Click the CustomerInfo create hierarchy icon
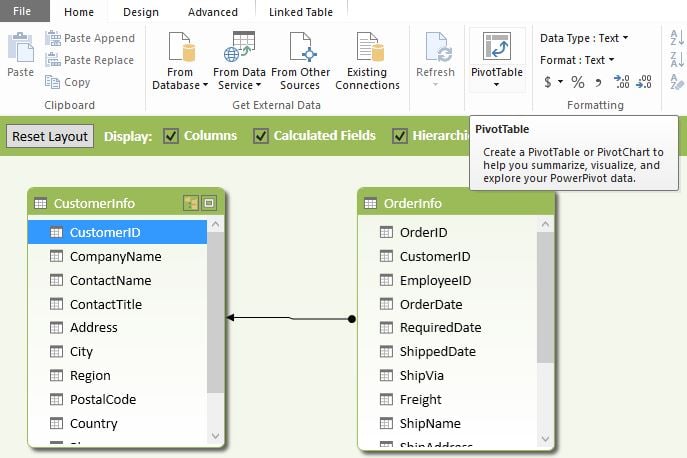Screen dimensions: 687x458 click(x=191, y=203)
